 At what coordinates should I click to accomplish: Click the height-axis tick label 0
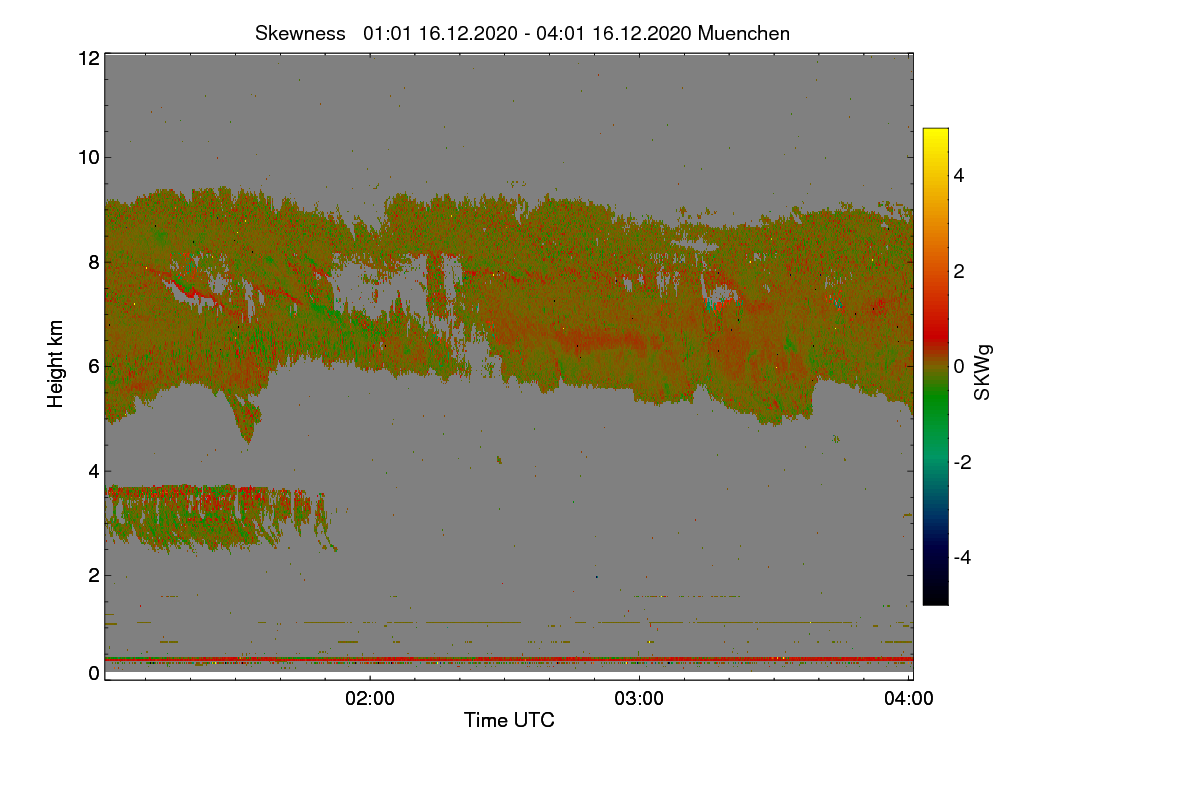(x=94, y=673)
